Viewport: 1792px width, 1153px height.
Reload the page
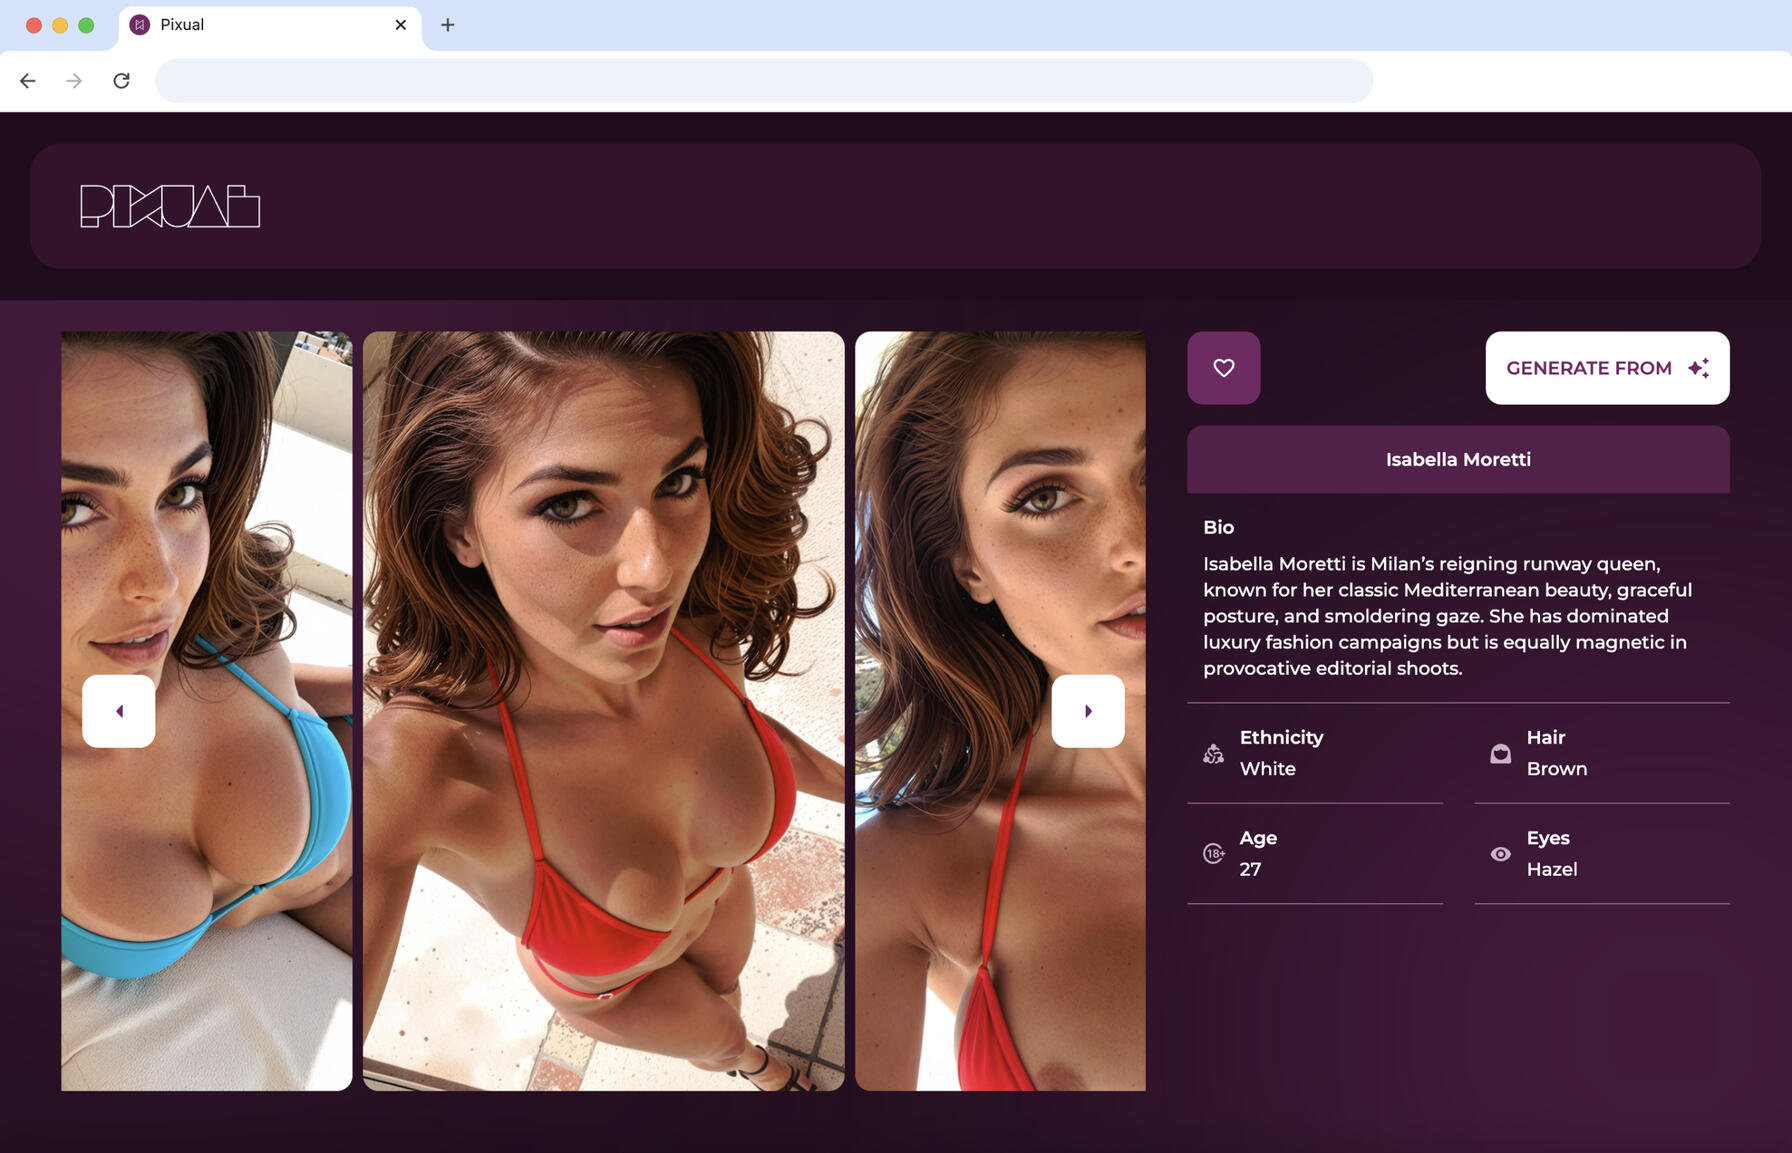pyautogui.click(x=121, y=81)
